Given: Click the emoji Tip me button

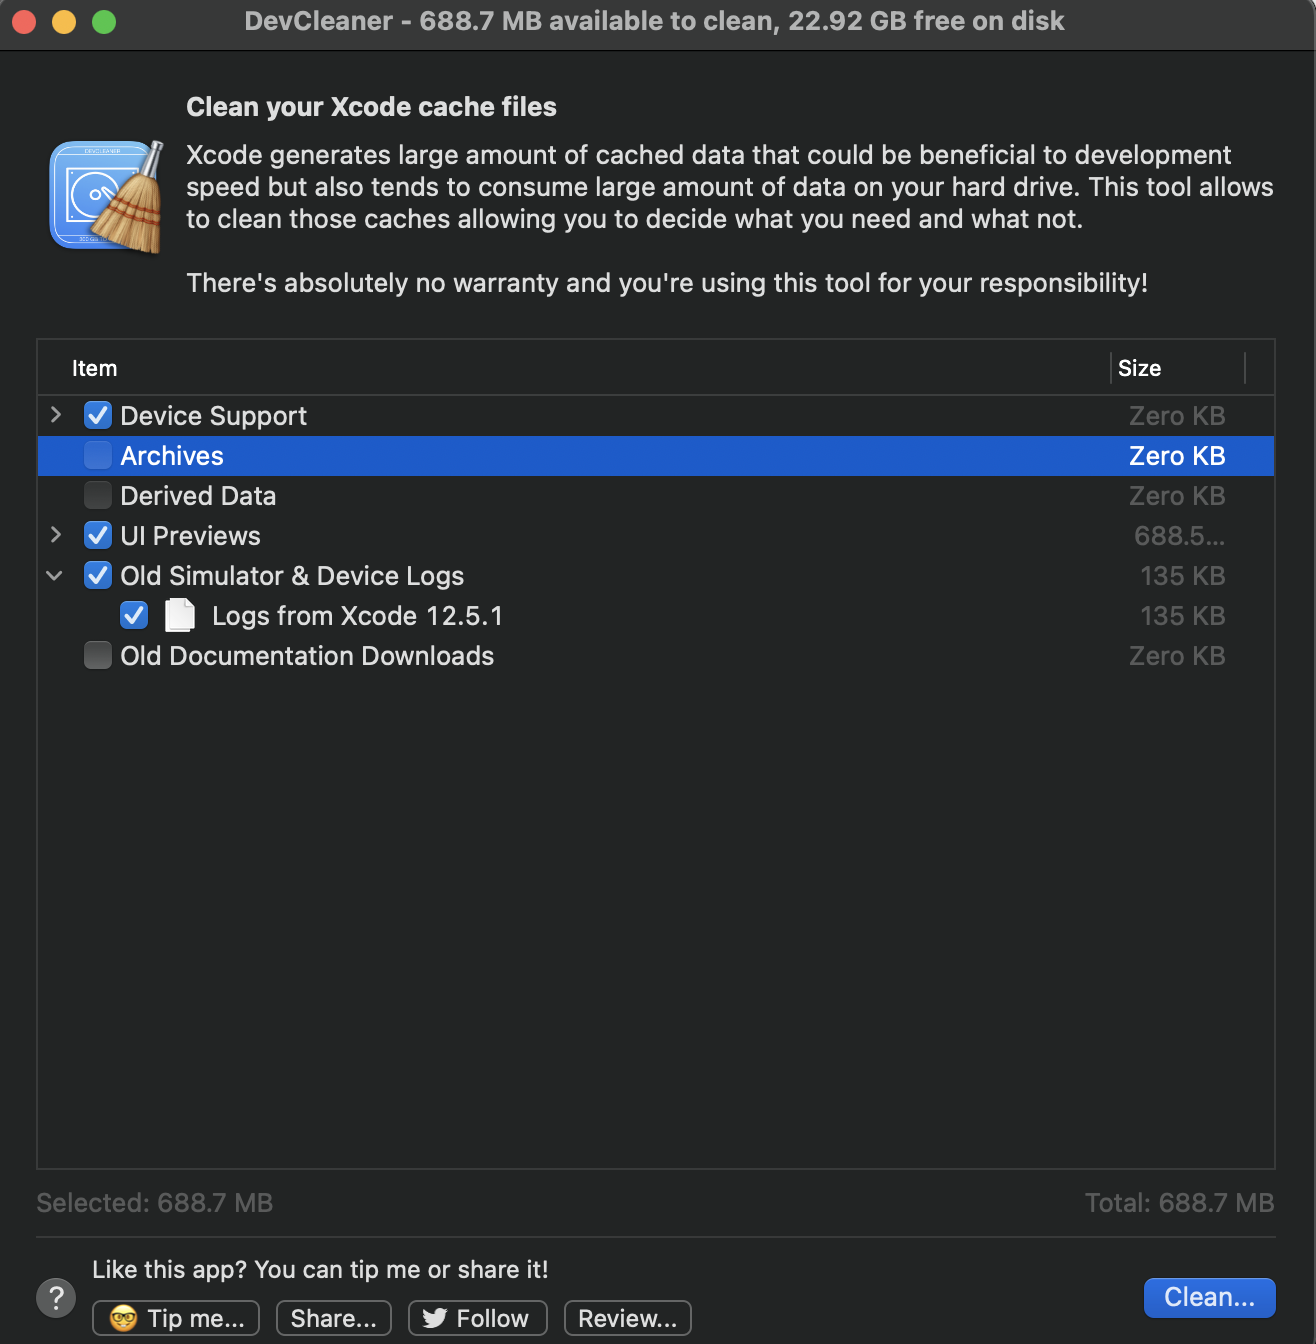Looking at the screenshot, I should pos(176,1318).
